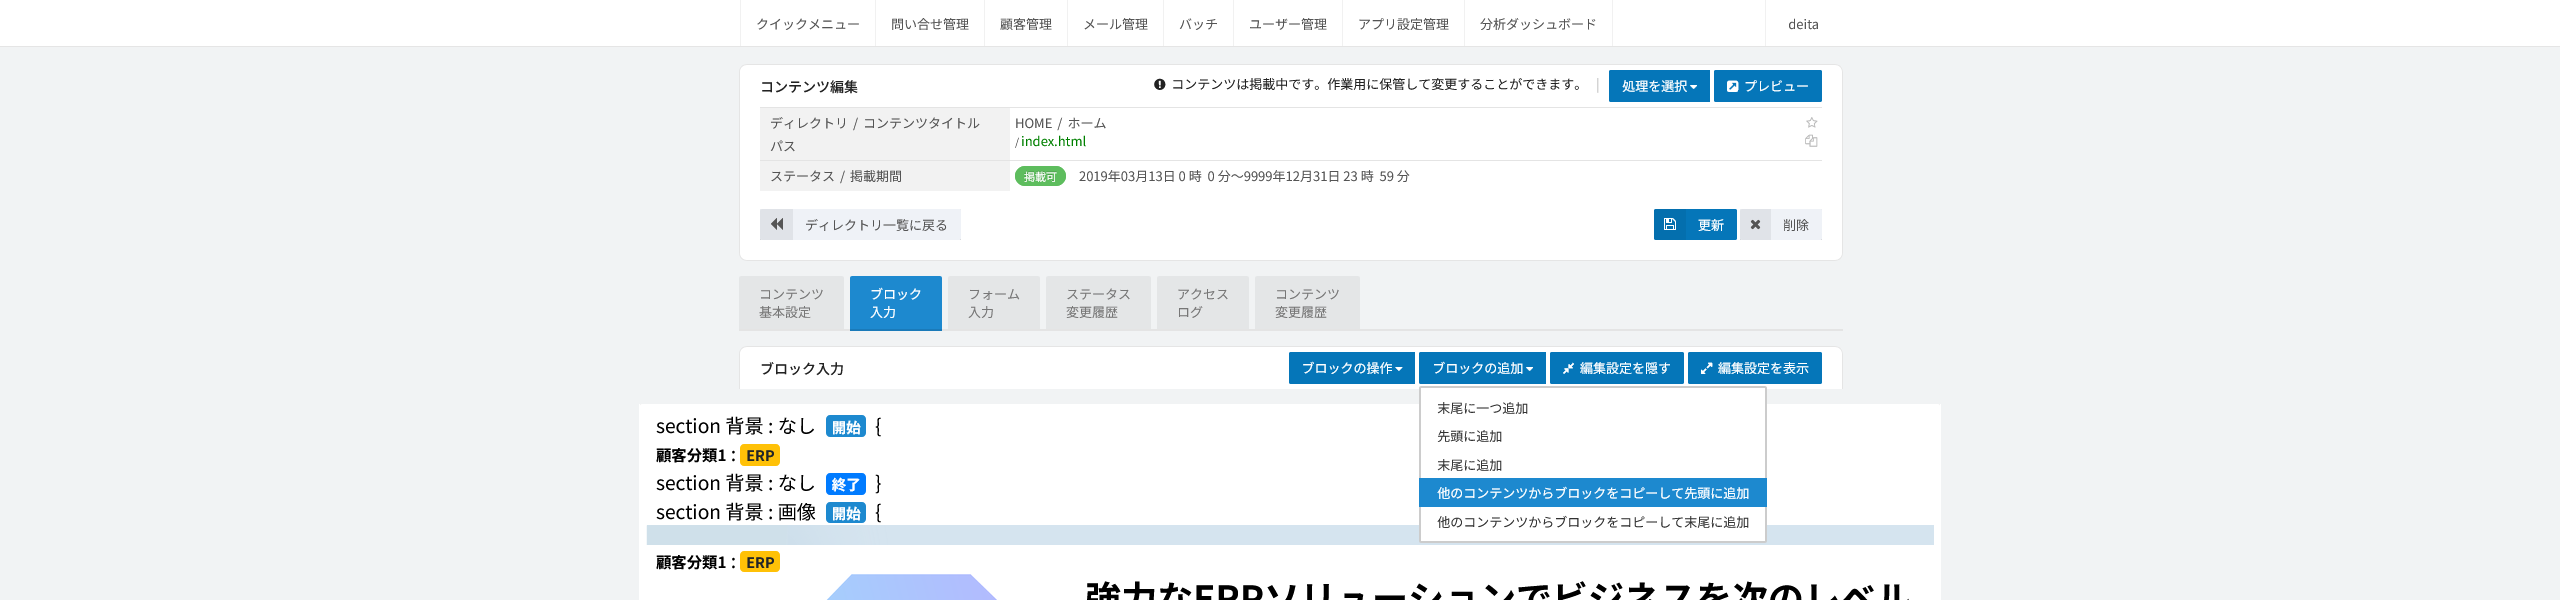Screen dimensions: 2560x600
Task: Click the コンテンツ編集 heading
Action: 809,87
